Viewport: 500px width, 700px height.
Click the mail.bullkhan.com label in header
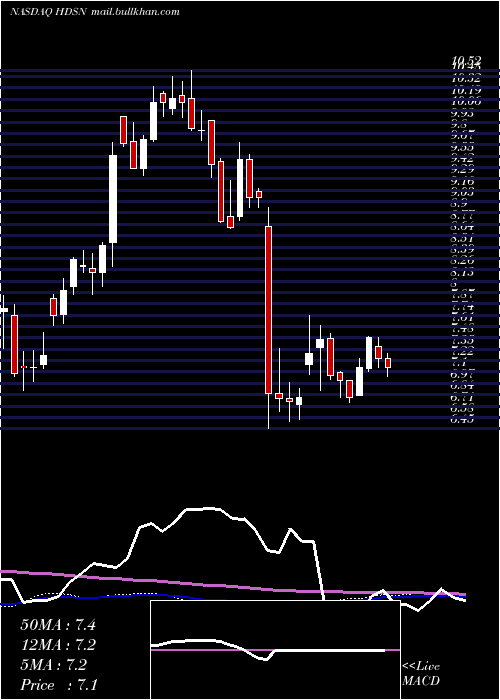pyautogui.click(x=135, y=12)
